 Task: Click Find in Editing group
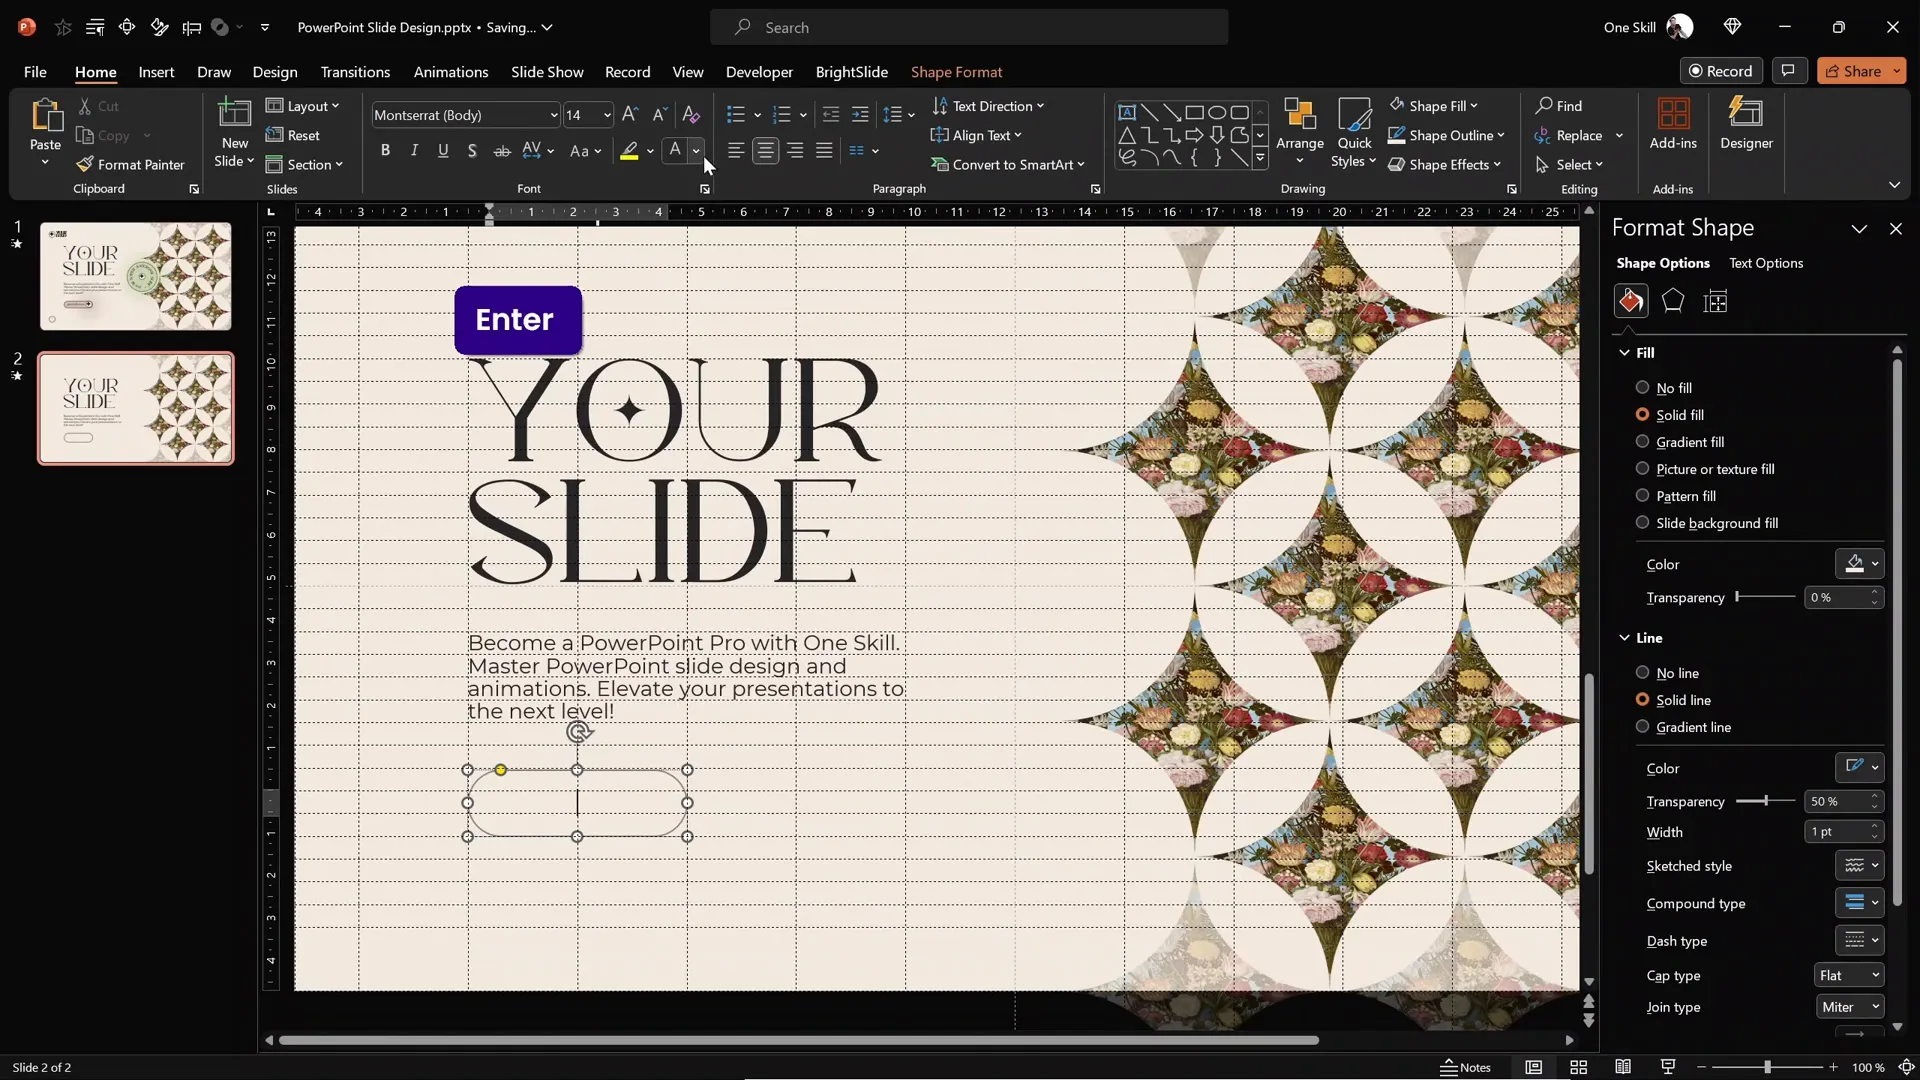(1559, 105)
